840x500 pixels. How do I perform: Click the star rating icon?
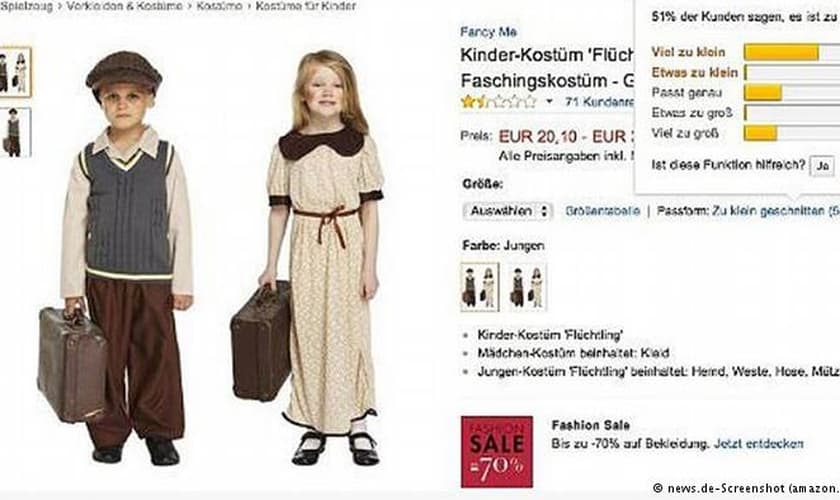498,101
